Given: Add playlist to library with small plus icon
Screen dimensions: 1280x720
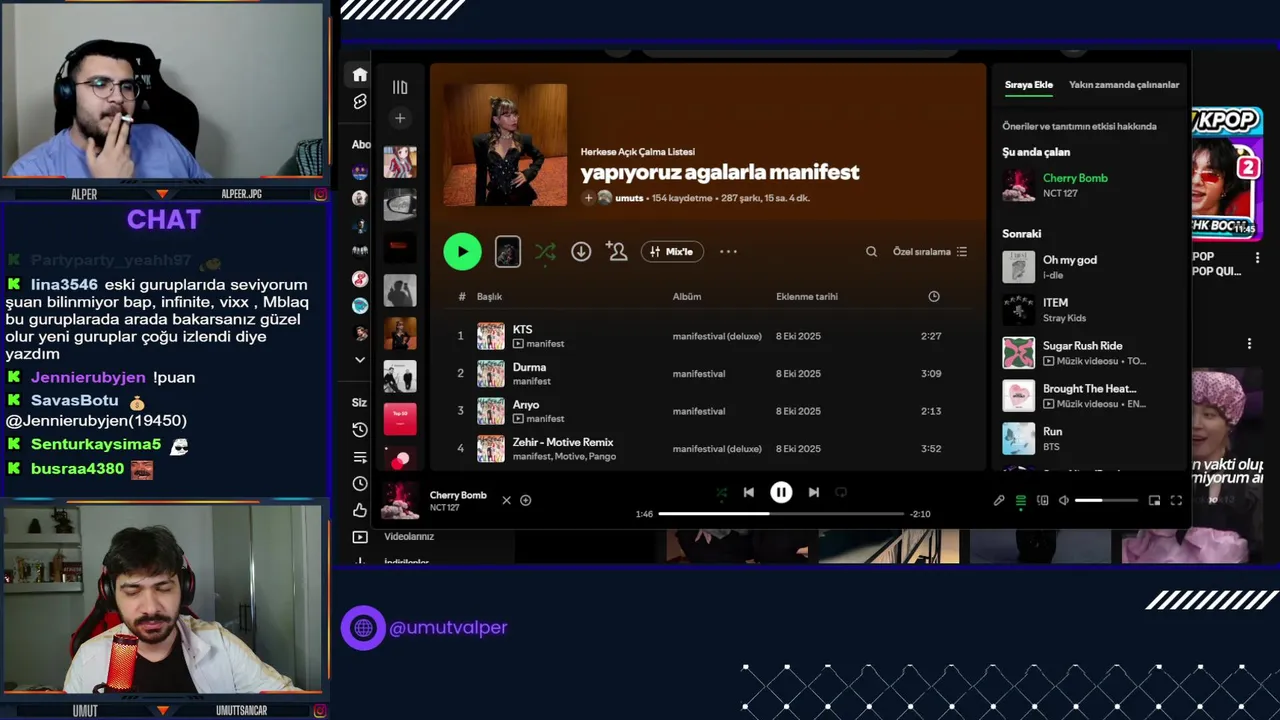Looking at the screenshot, I should [x=588, y=198].
